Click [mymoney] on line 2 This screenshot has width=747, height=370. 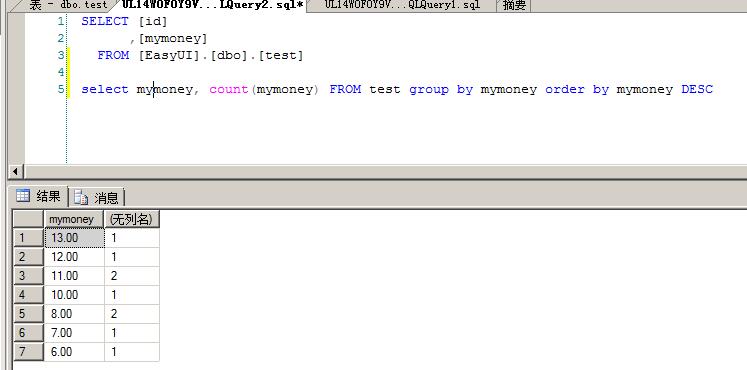pos(172,39)
